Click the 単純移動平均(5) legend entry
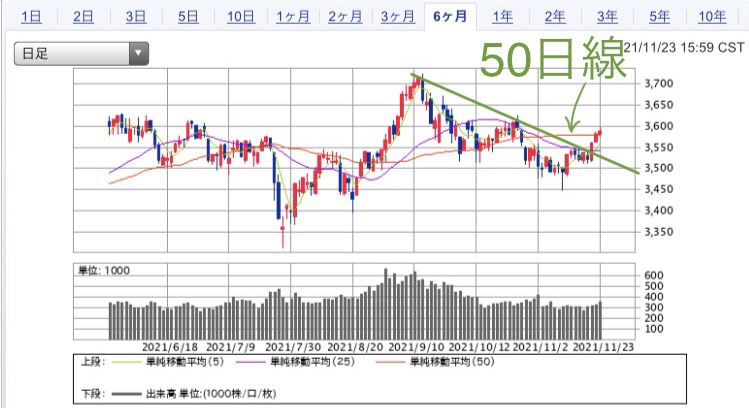Screen dimensions: 749x408 185,362
